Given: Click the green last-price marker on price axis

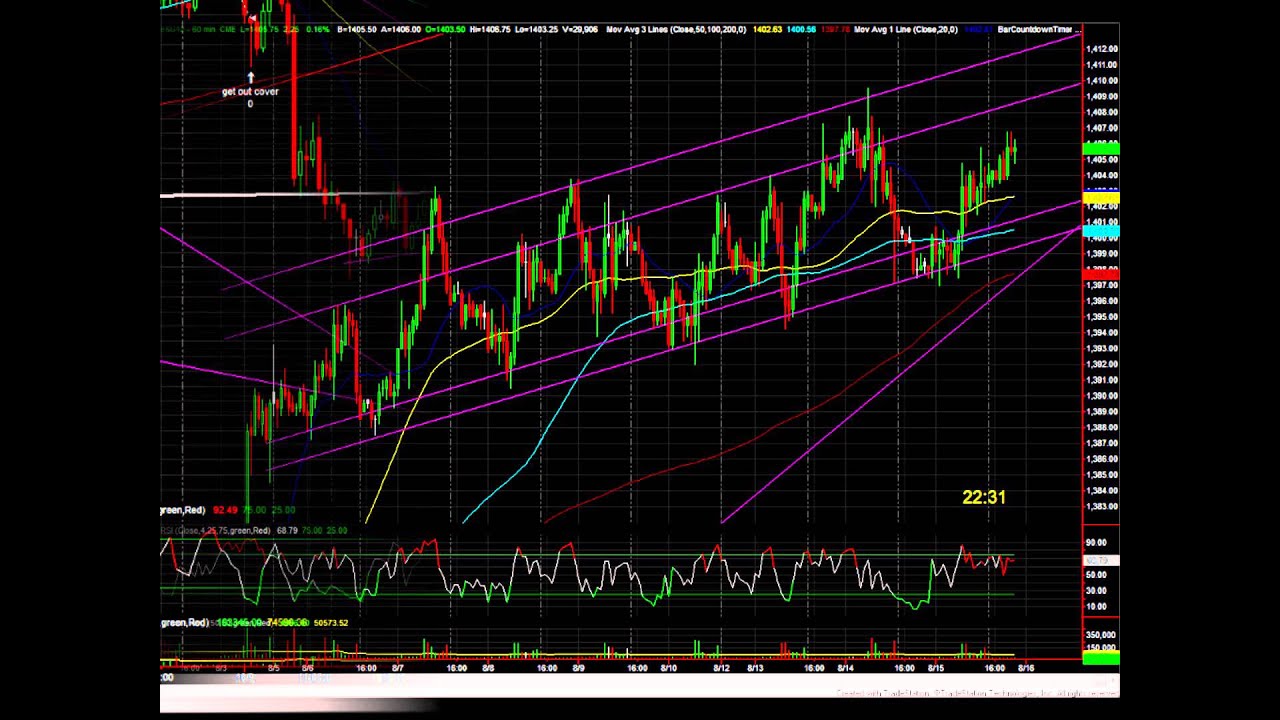Looking at the screenshot, I should 1101,149.
